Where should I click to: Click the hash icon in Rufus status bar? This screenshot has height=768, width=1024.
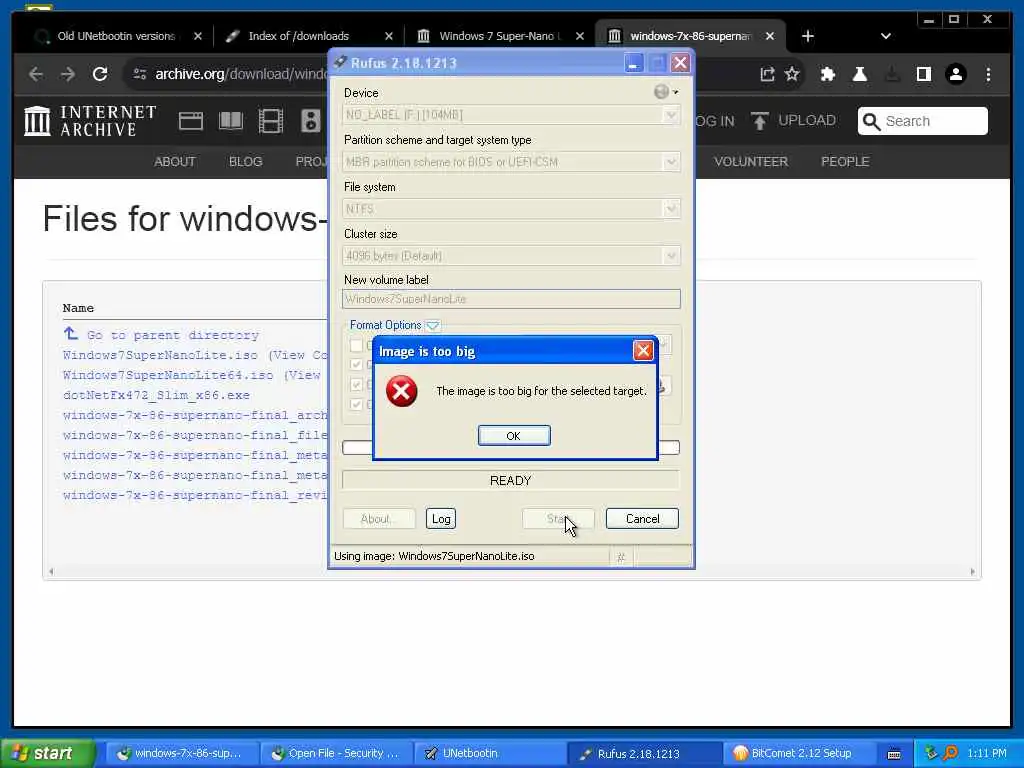(x=621, y=557)
